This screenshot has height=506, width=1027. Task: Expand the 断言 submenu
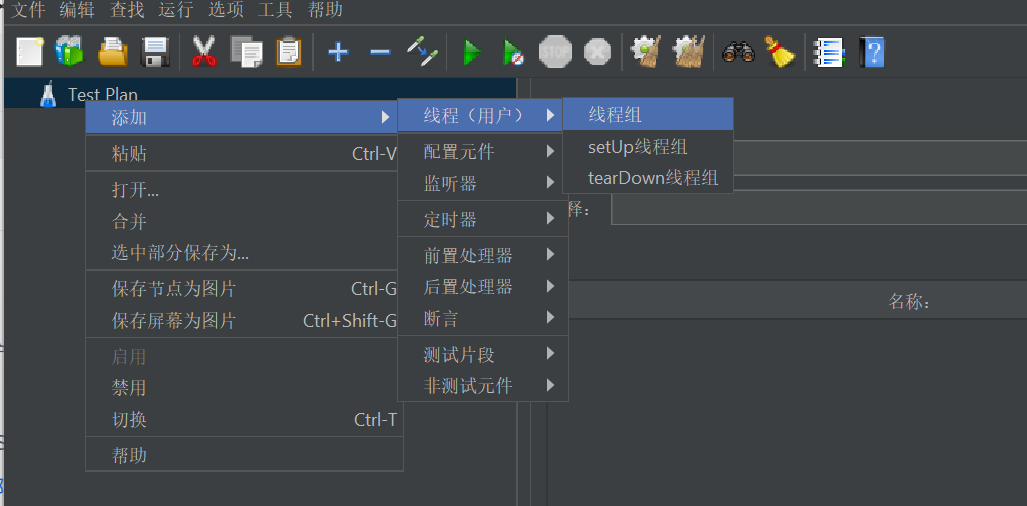(483, 318)
